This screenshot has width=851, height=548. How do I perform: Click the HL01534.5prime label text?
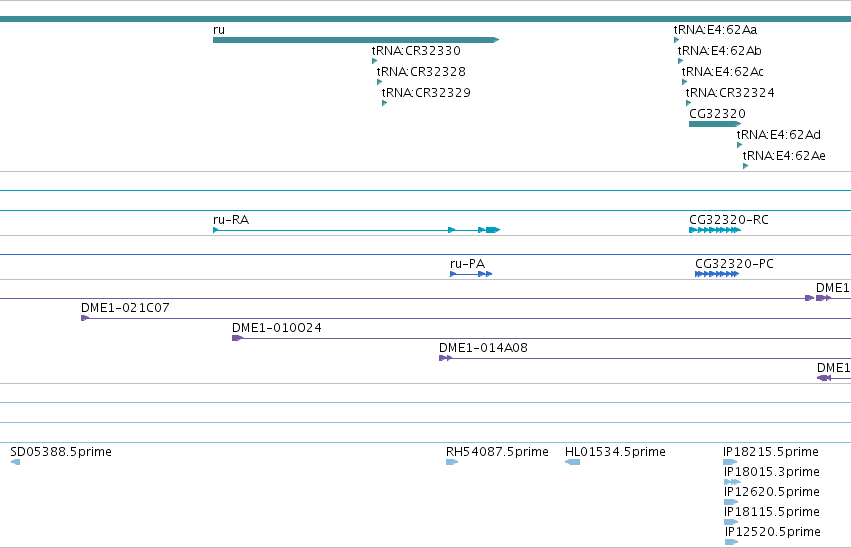coord(615,452)
